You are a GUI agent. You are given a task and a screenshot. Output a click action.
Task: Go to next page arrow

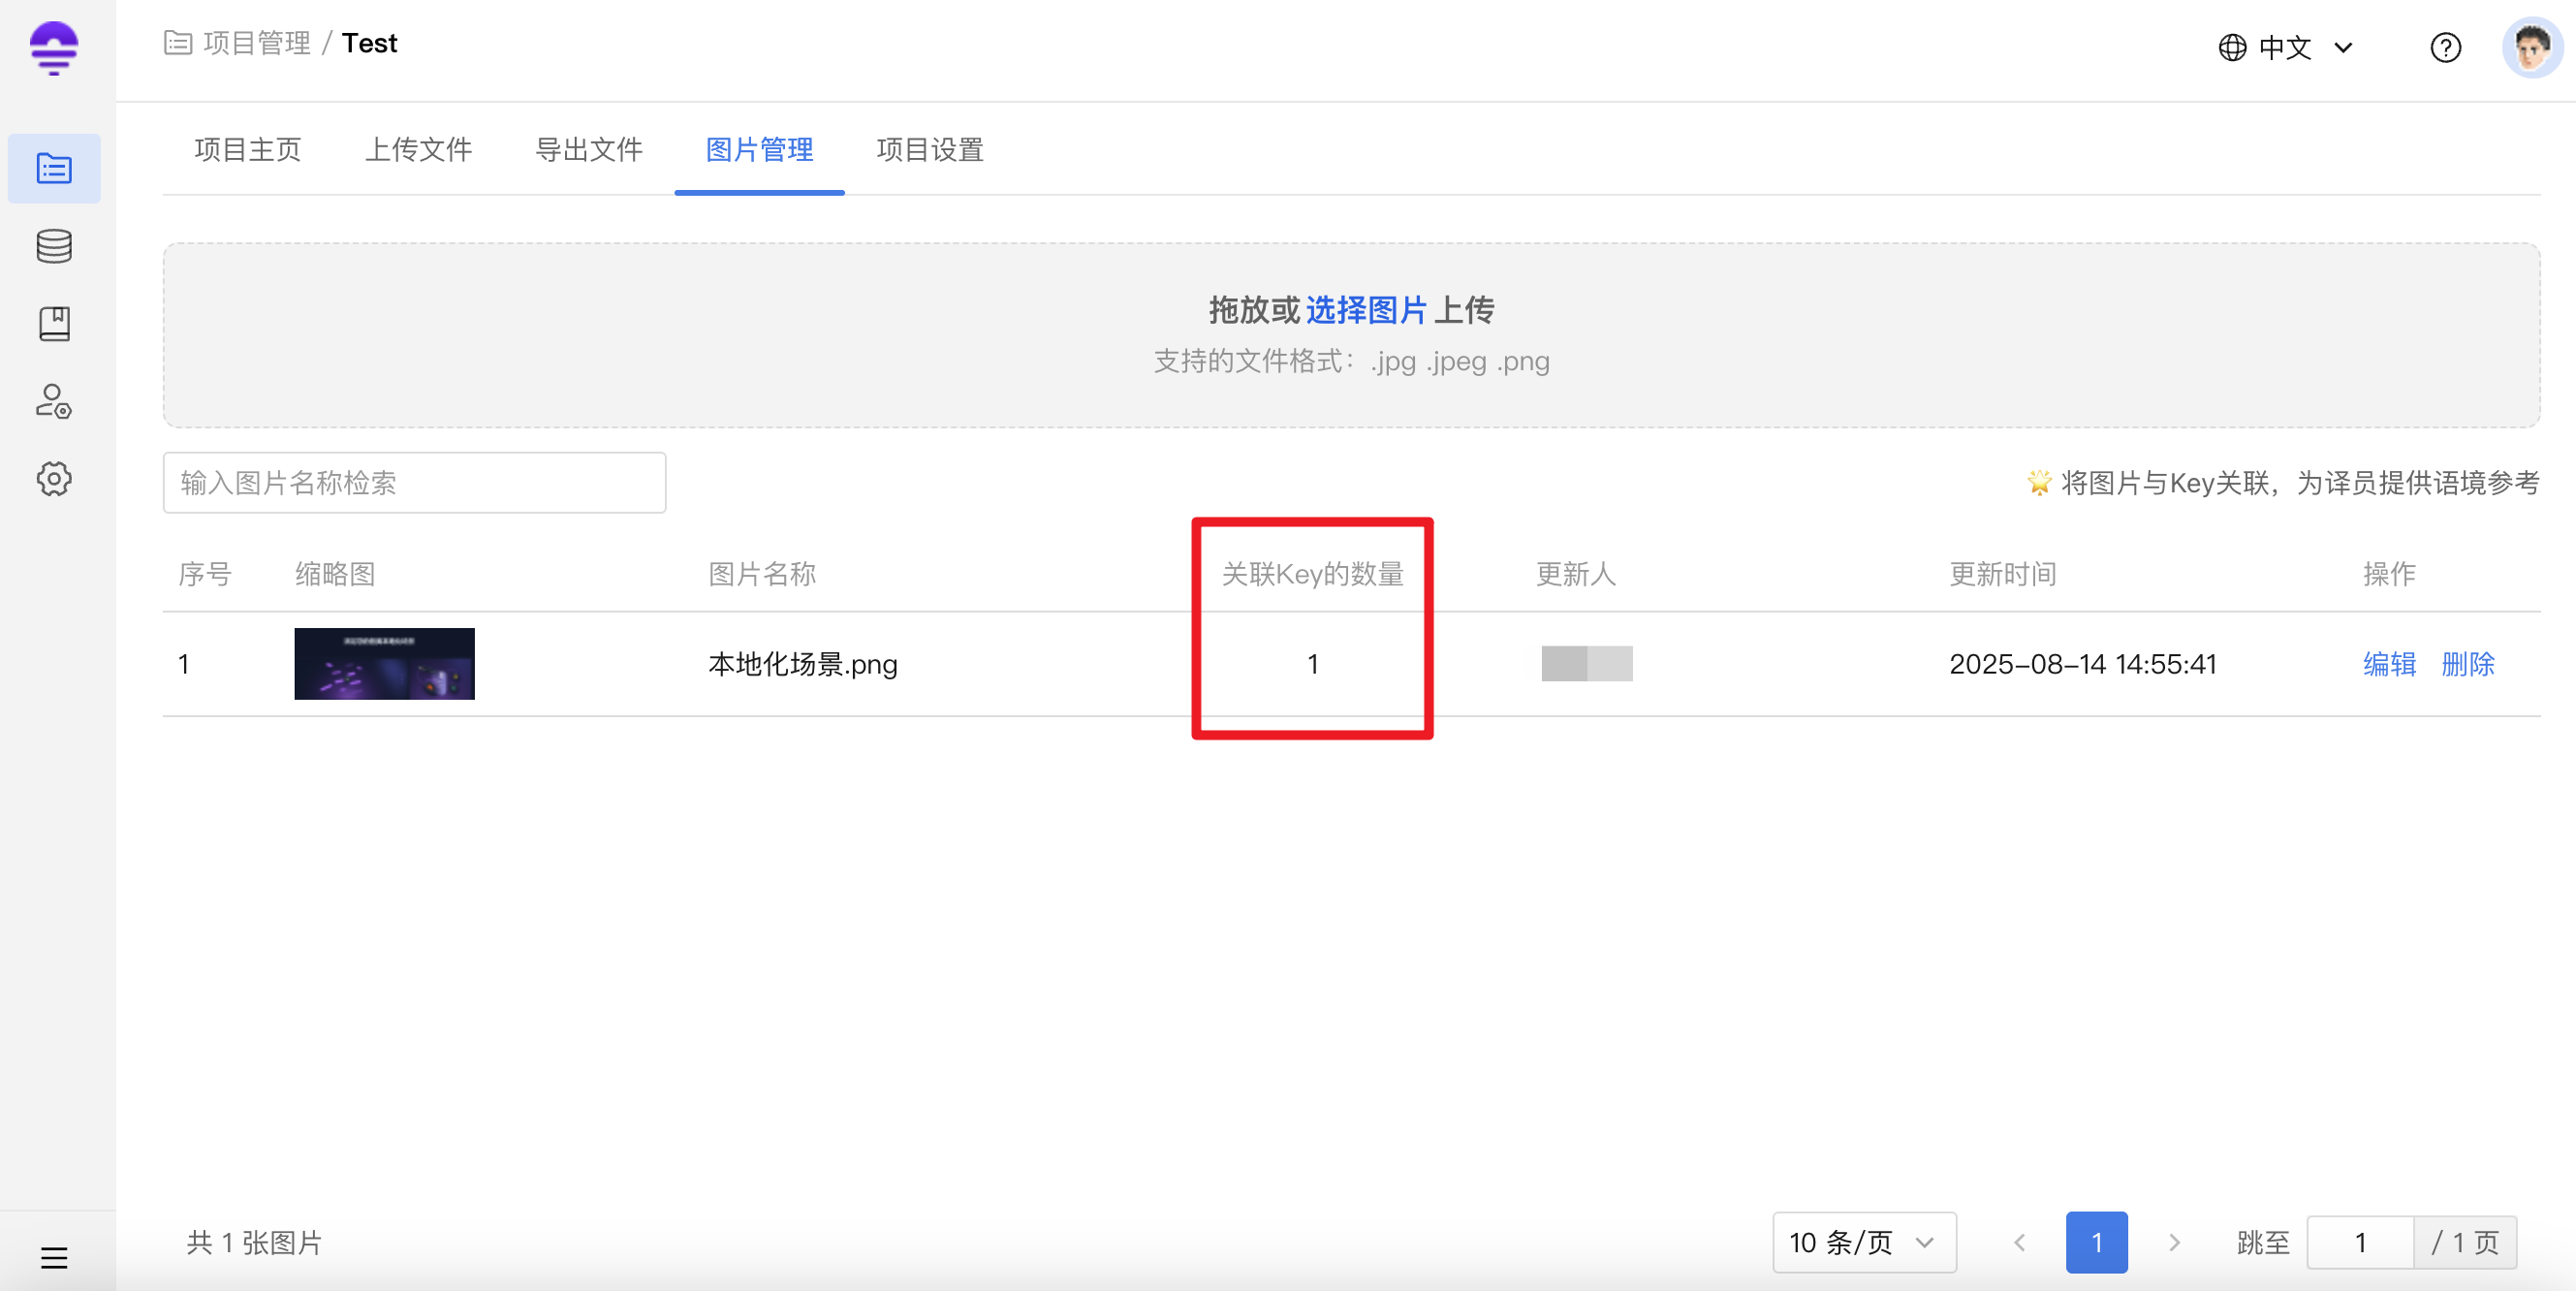coord(2174,1242)
